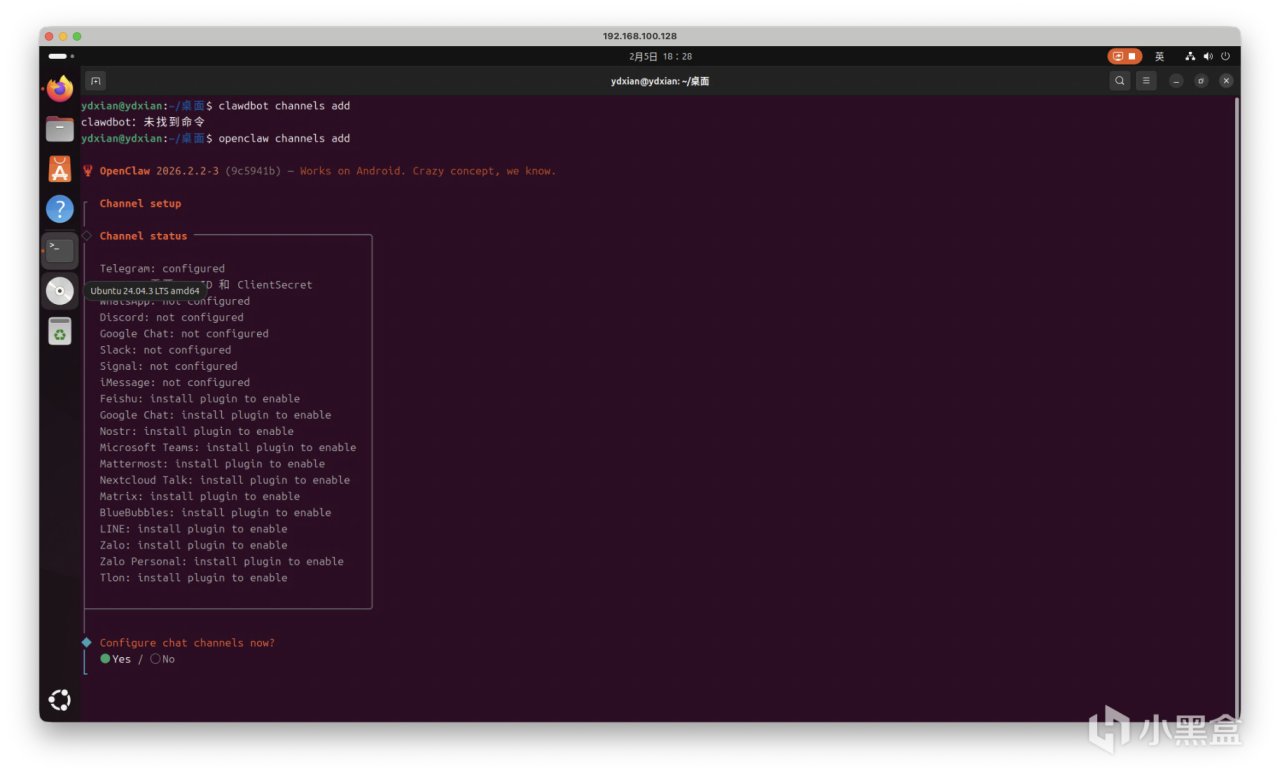
Task: Click the 'Microsoft Teams: install plugin' line
Action: 228,447
